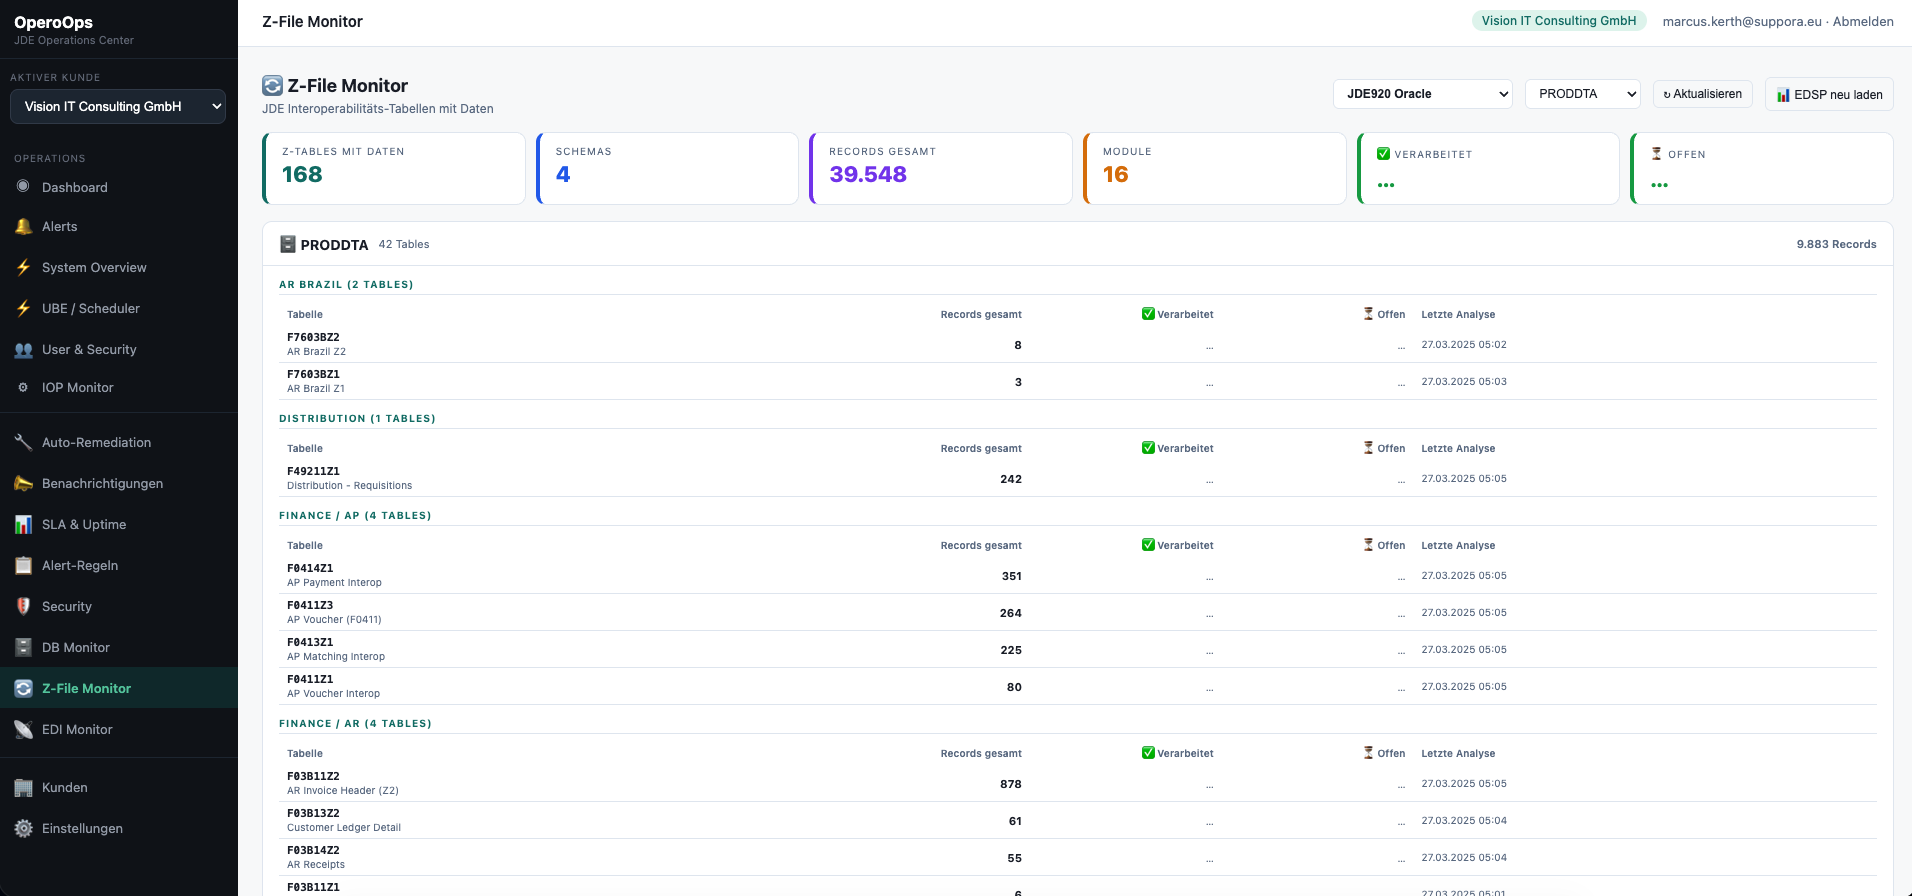Click the Einstellungen gear icon
Viewport: 1912px width, 896px height.
[23, 828]
